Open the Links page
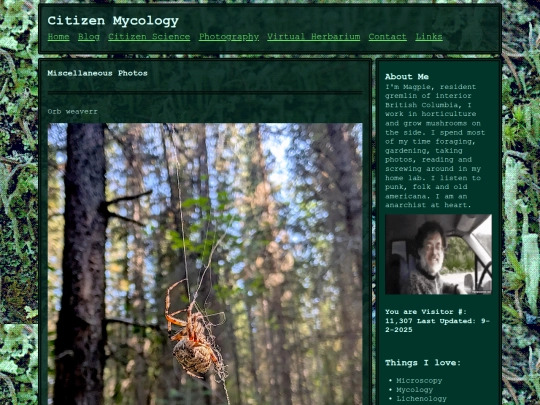Viewport: 540px width, 405px height. click(x=429, y=37)
